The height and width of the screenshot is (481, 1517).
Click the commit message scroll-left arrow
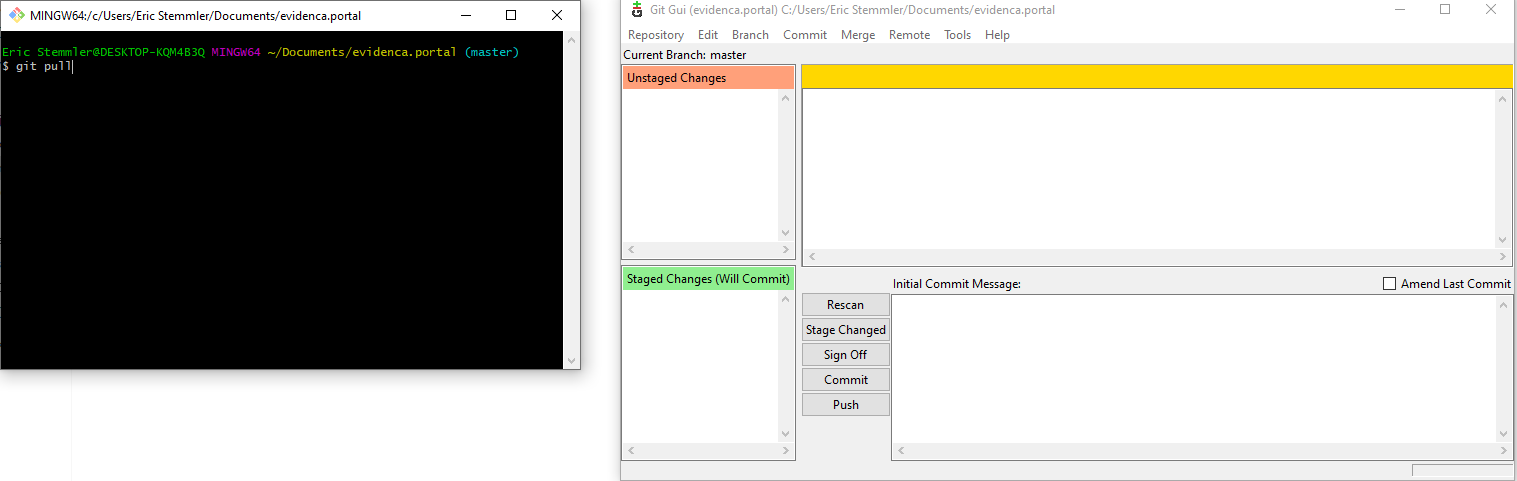[899, 452]
